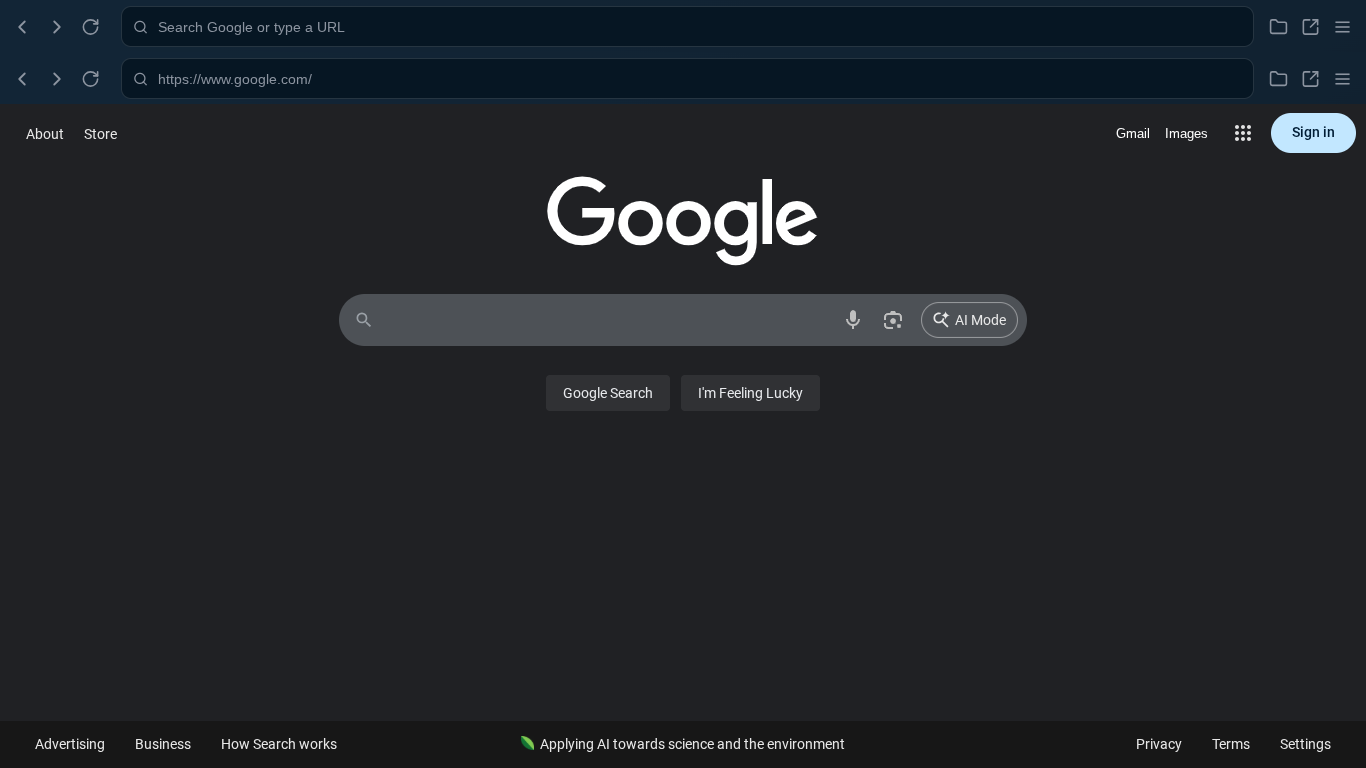Click the Sign in button
This screenshot has height=768, width=1366.
pyautogui.click(x=1313, y=133)
